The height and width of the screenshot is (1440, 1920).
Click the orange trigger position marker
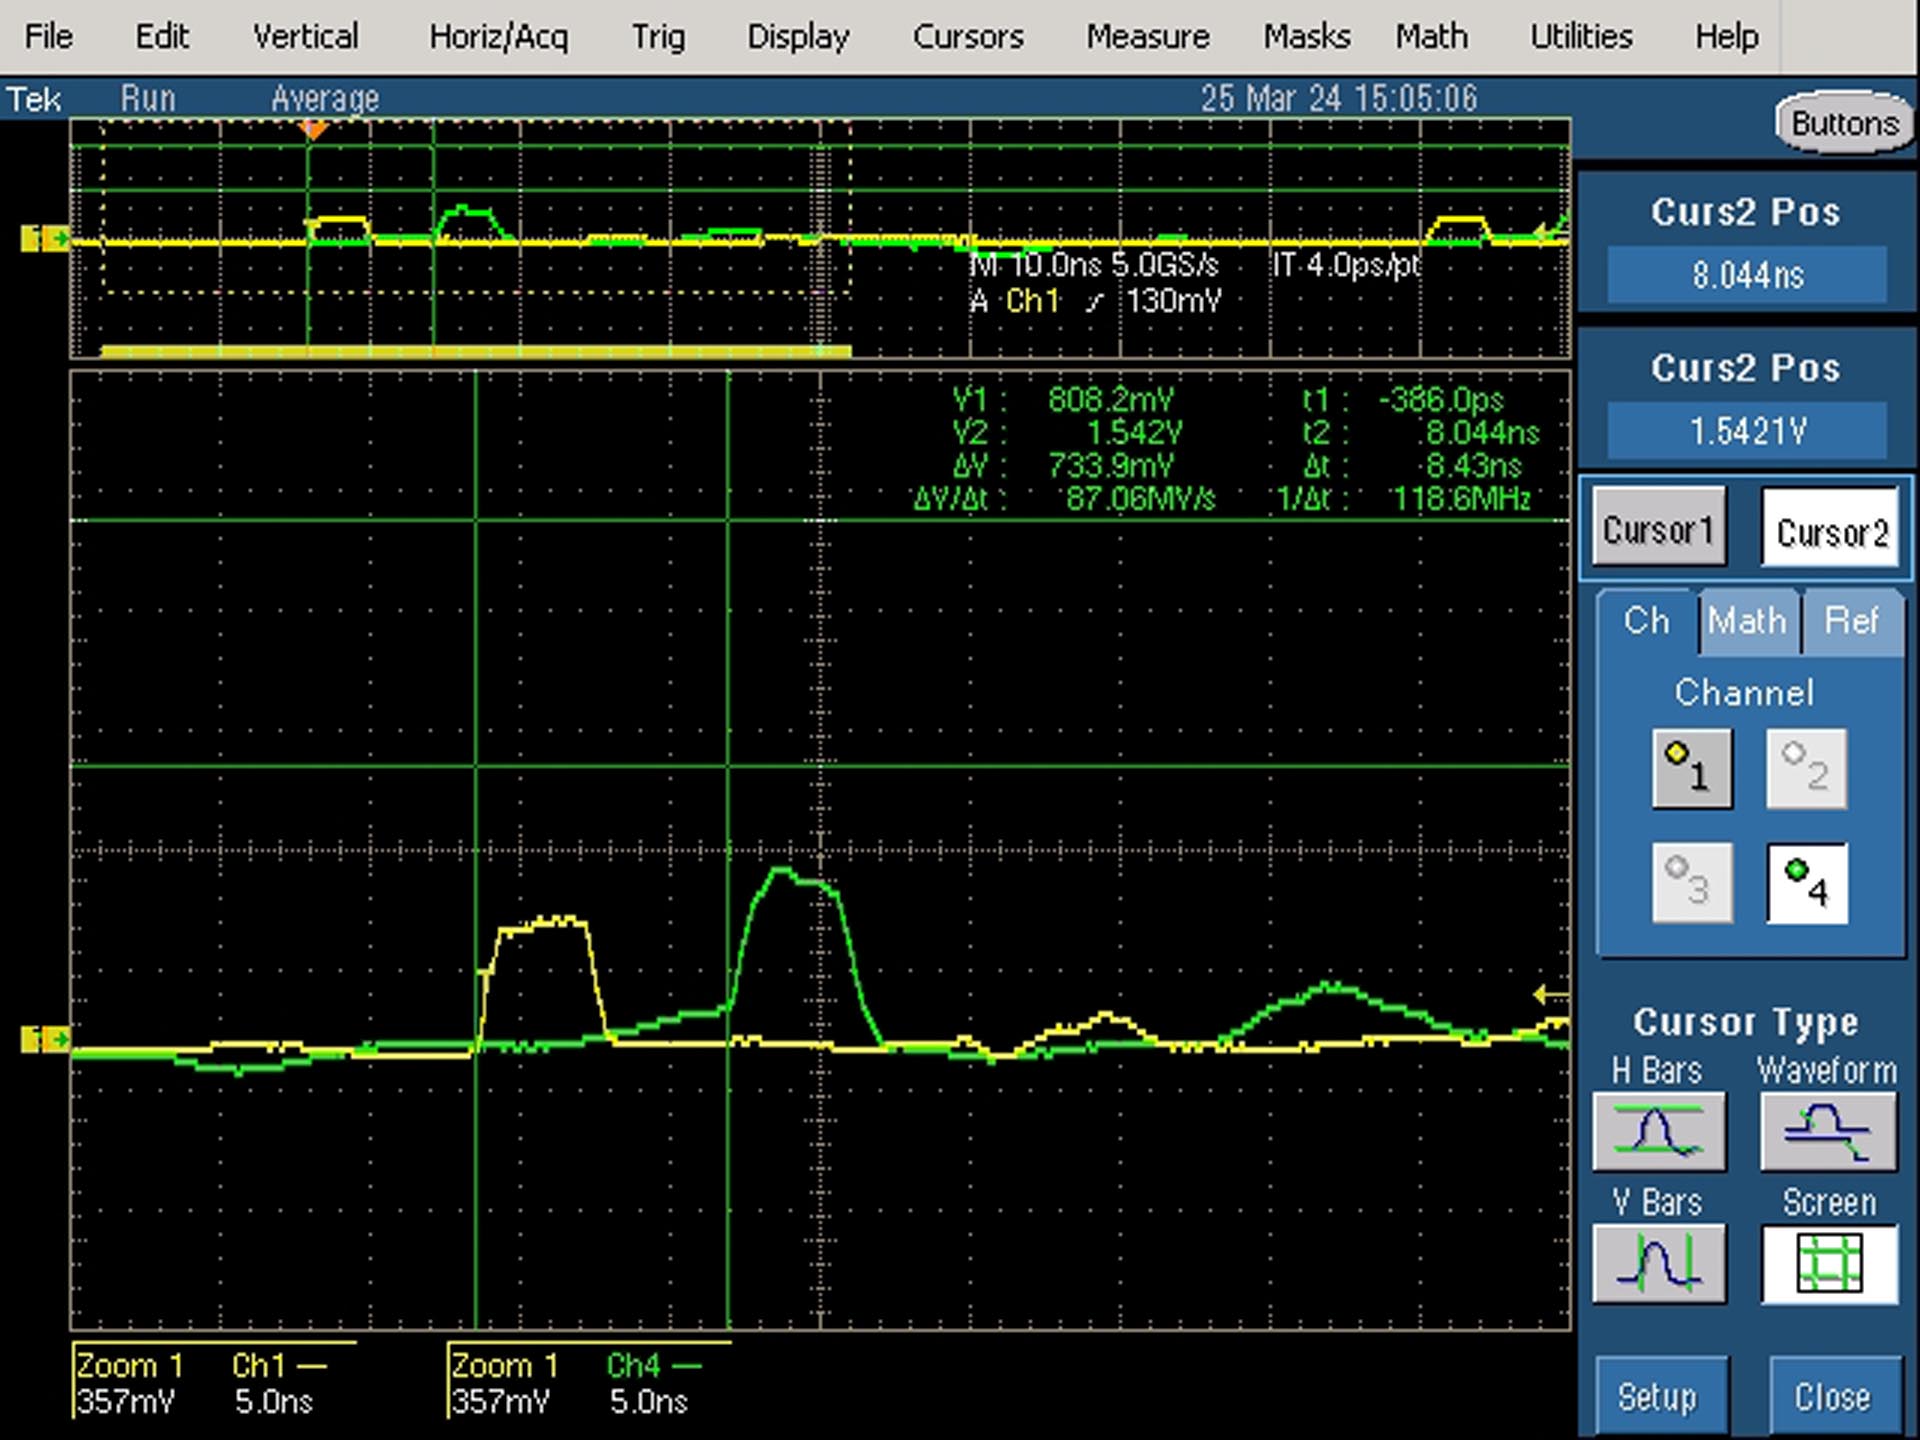[314, 130]
